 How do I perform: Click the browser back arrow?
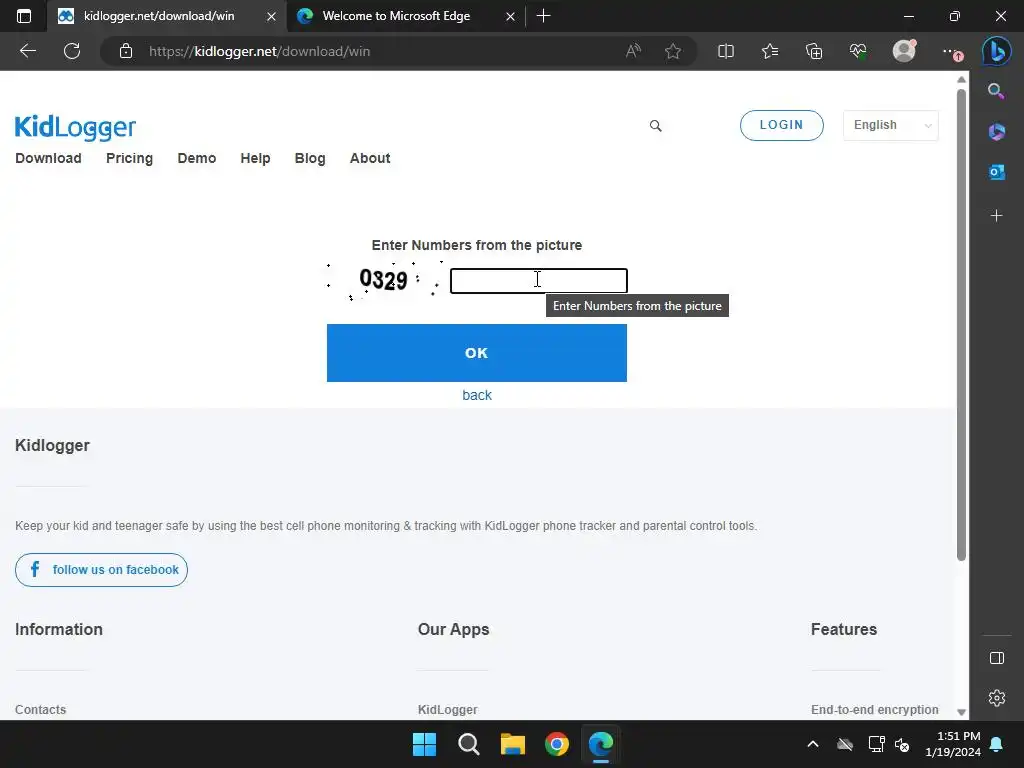[x=27, y=51]
